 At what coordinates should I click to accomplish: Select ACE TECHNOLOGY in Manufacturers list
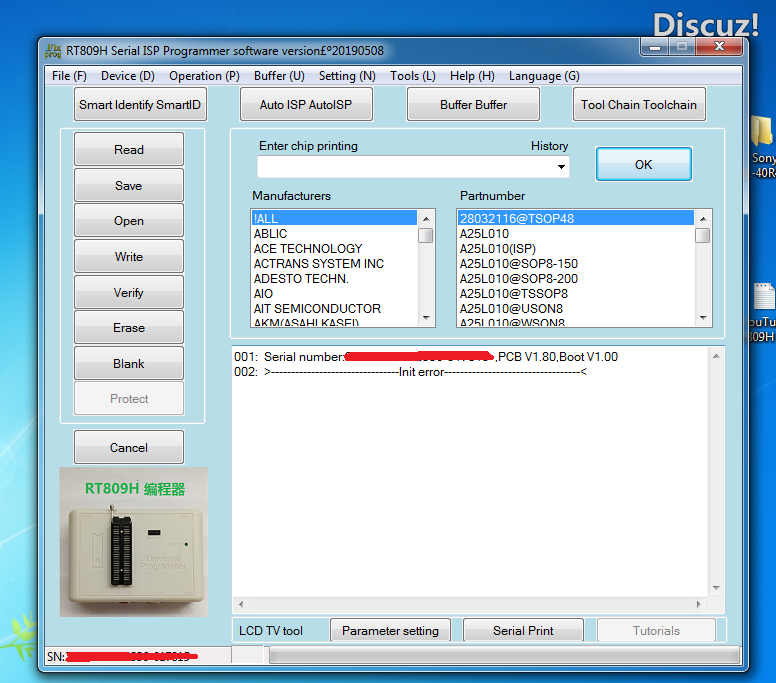(x=308, y=249)
